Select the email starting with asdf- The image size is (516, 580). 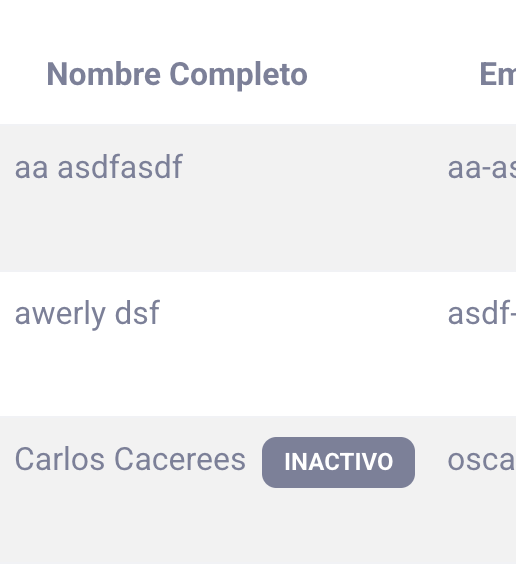[482, 313]
